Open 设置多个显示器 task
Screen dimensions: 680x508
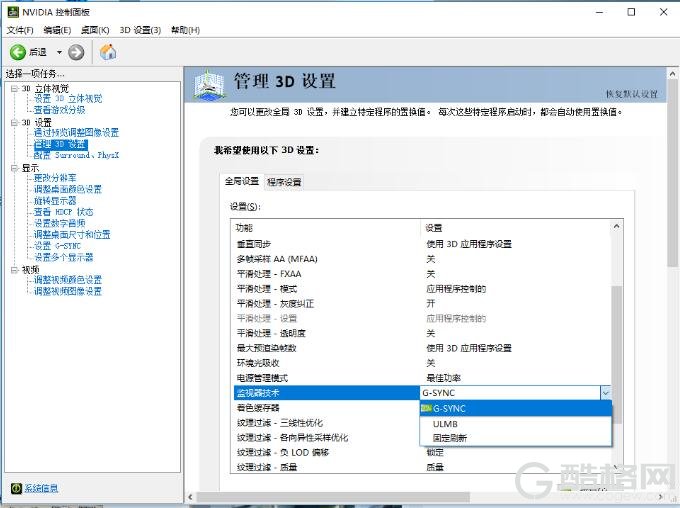point(63,257)
